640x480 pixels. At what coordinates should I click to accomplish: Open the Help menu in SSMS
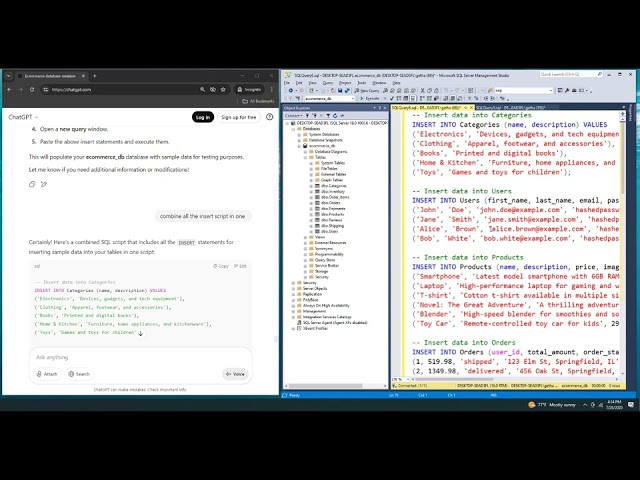pos(396,82)
